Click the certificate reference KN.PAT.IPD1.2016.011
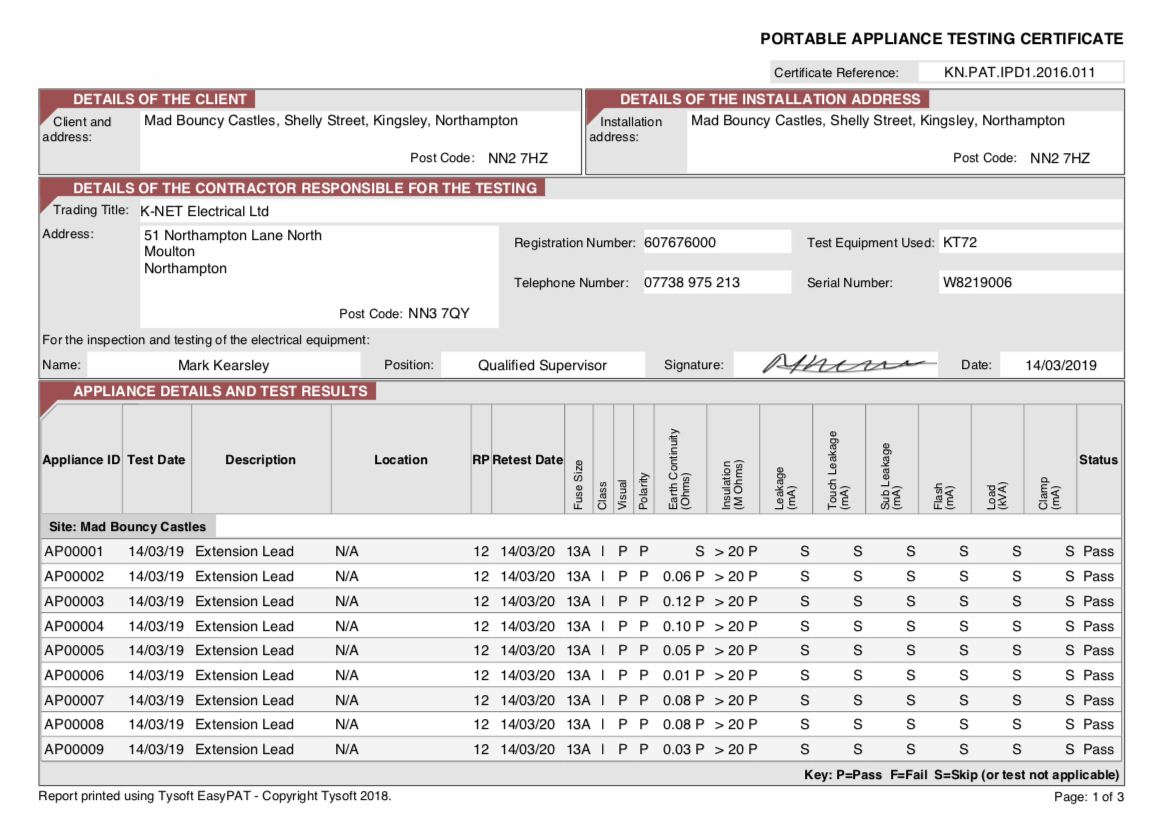Viewport: 1159px width, 832px height. [x=1019, y=72]
